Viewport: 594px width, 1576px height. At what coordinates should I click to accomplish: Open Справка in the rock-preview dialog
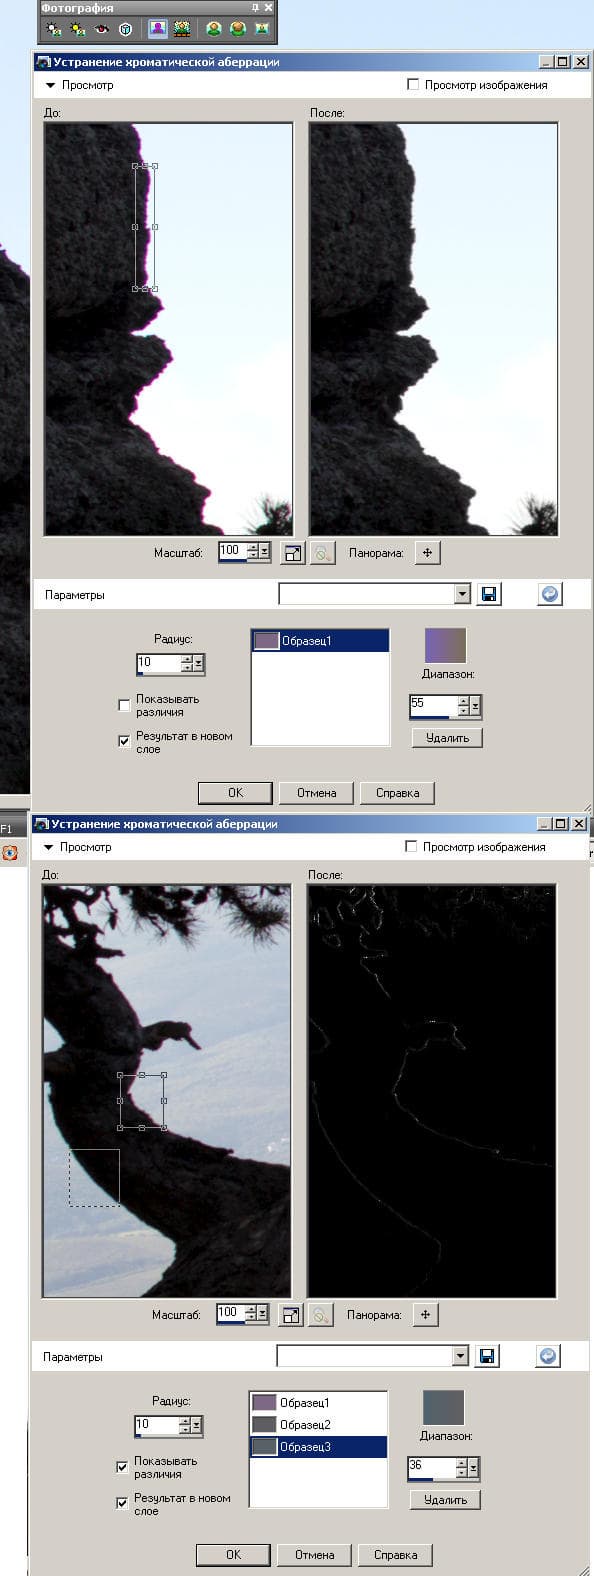[397, 793]
